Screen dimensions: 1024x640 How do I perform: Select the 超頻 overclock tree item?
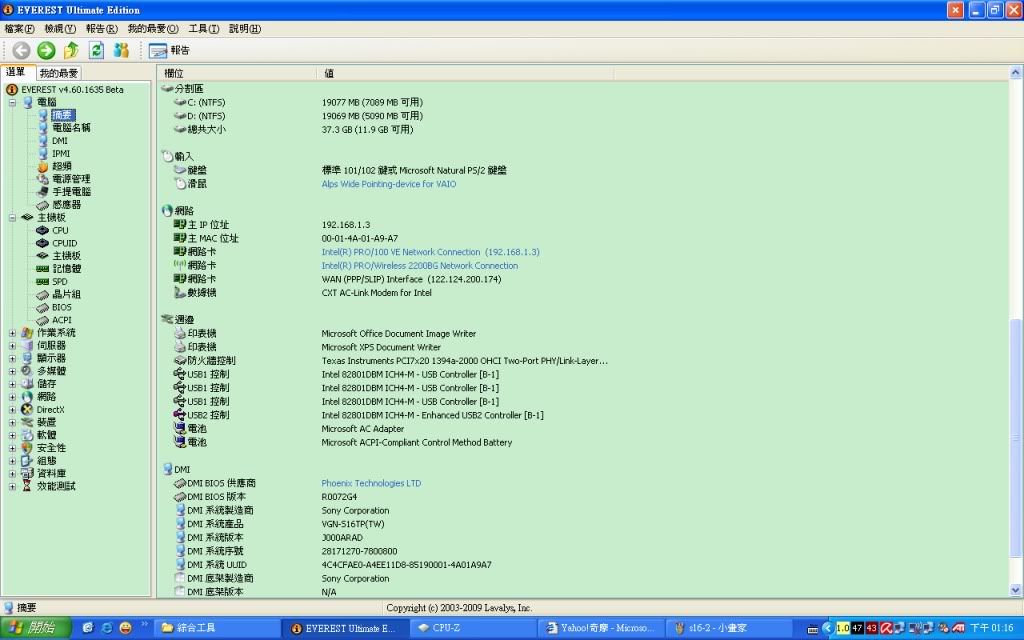tap(61, 166)
